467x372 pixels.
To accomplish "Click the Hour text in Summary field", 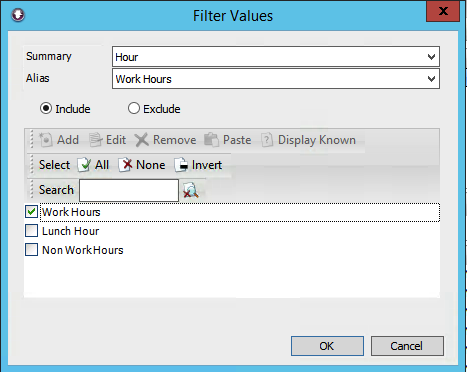I will 127,57.
